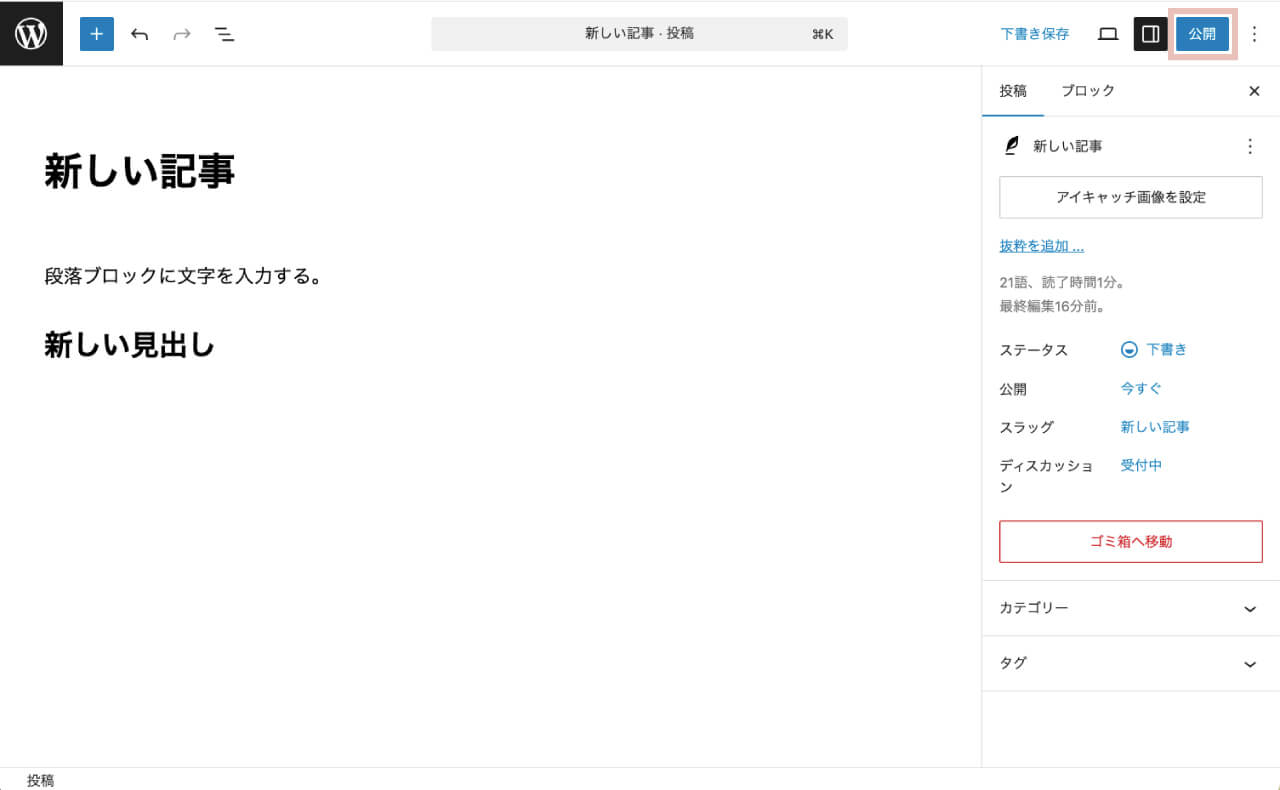
Task: Save the draft with 下書き保存
Action: pyautogui.click(x=1035, y=33)
